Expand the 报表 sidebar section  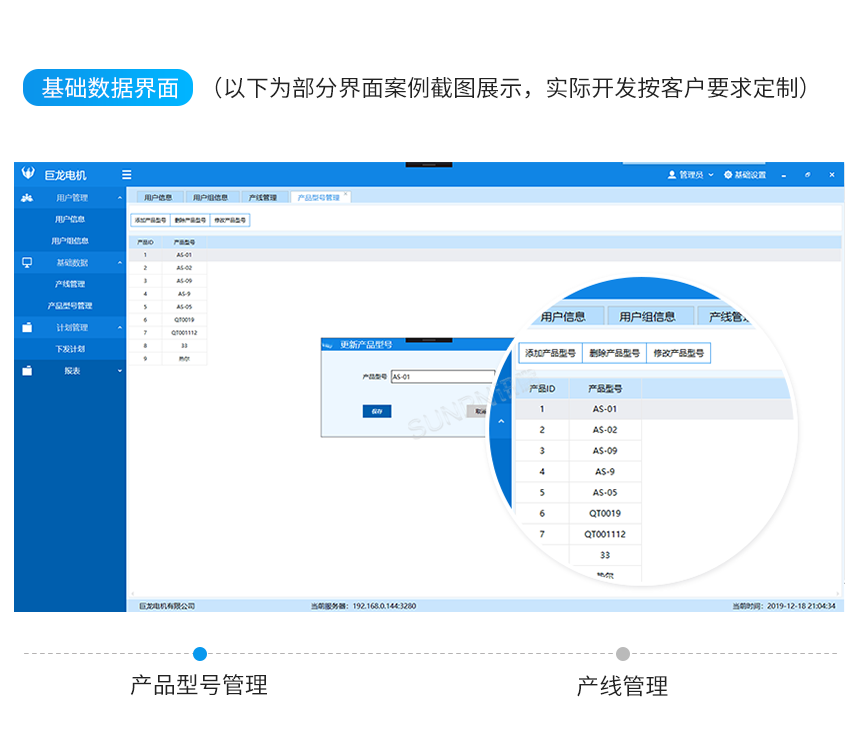pos(119,369)
